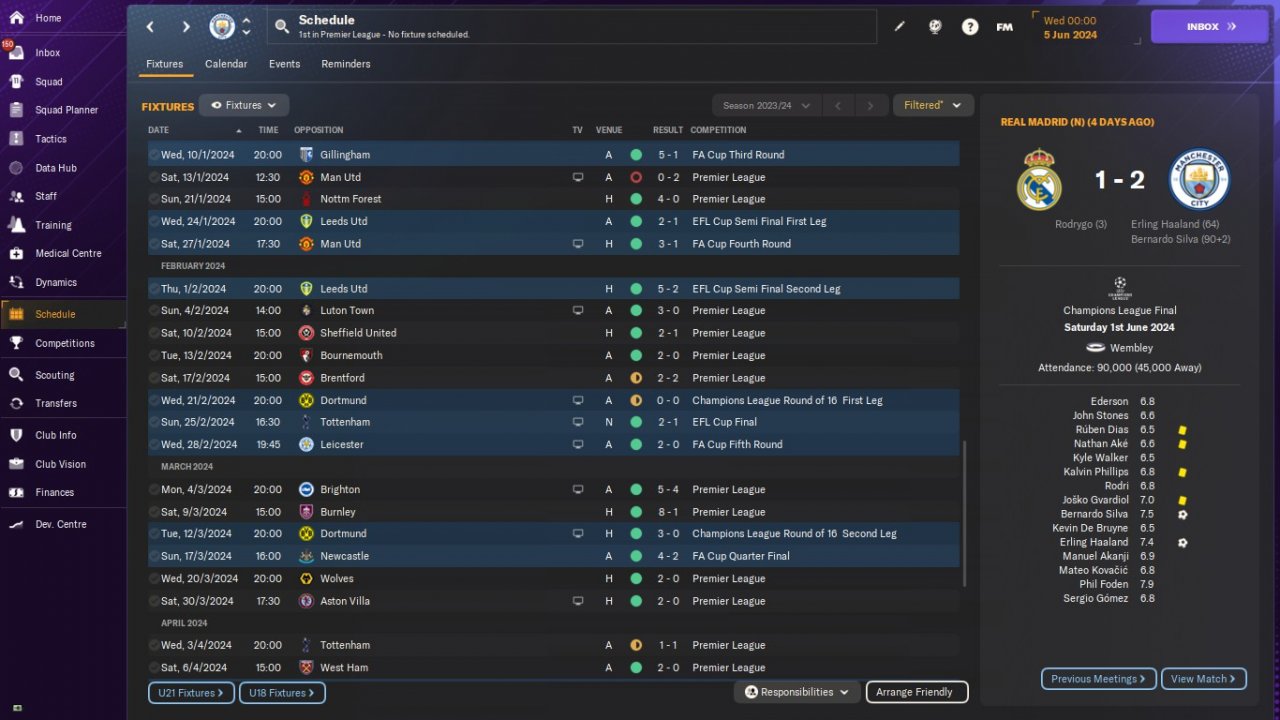The width and height of the screenshot is (1280, 720).
Task: Click the Arrange Friendly button
Action: point(915,692)
